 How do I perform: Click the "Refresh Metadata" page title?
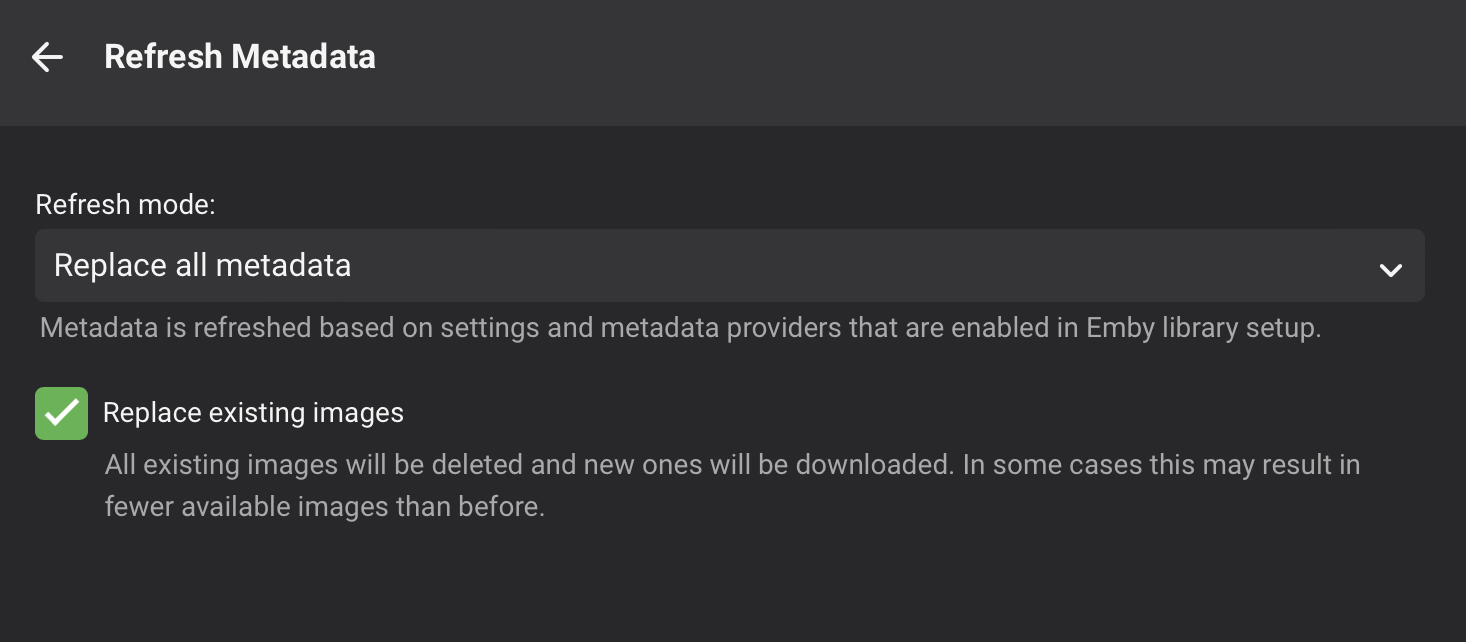click(x=240, y=57)
